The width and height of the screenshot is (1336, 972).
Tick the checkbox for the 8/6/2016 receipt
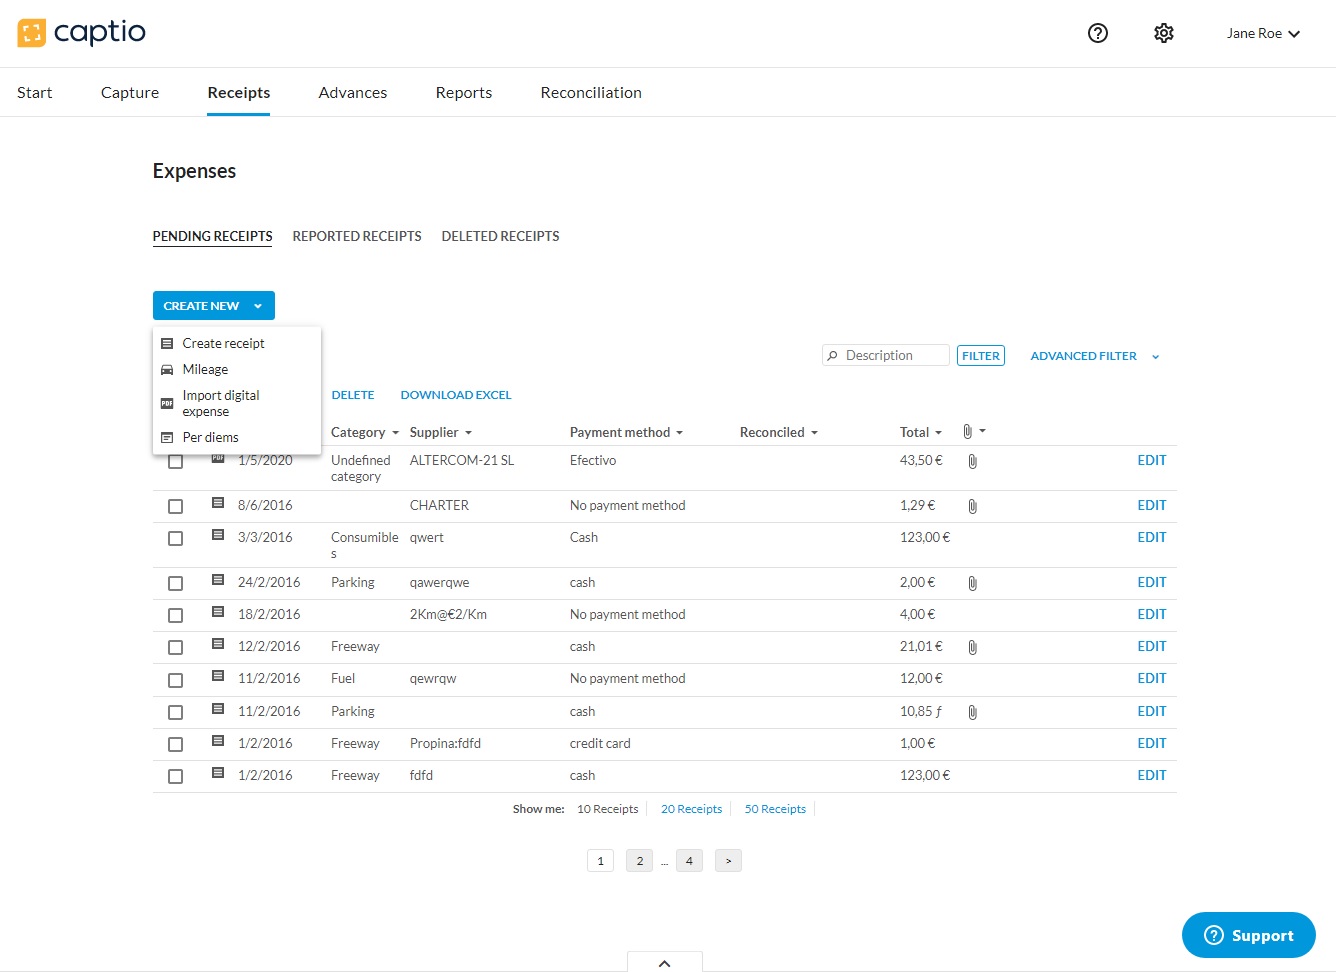pos(176,506)
